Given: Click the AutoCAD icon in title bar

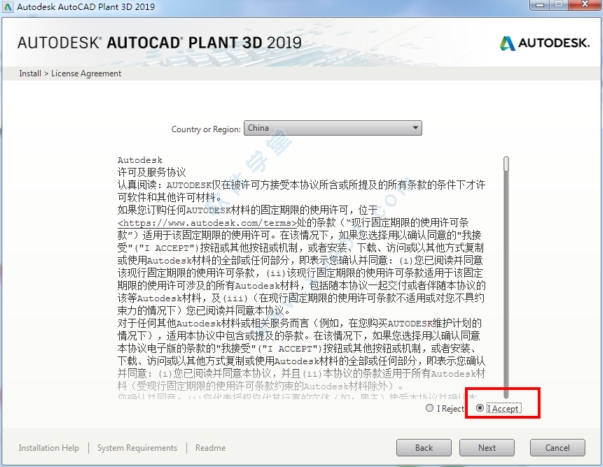Looking at the screenshot, I should point(8,7).
